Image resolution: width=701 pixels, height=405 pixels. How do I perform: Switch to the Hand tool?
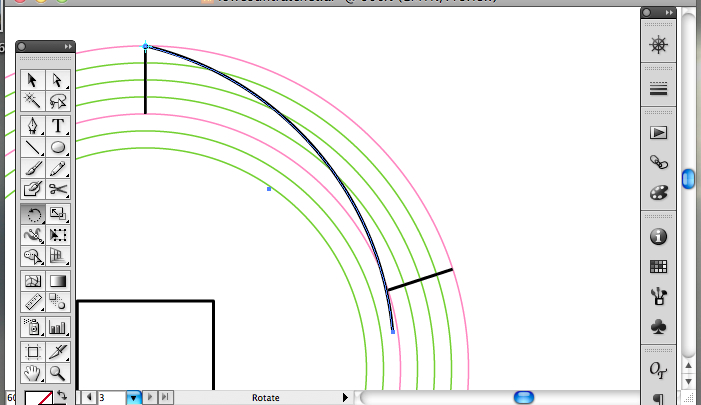(32, 373)
